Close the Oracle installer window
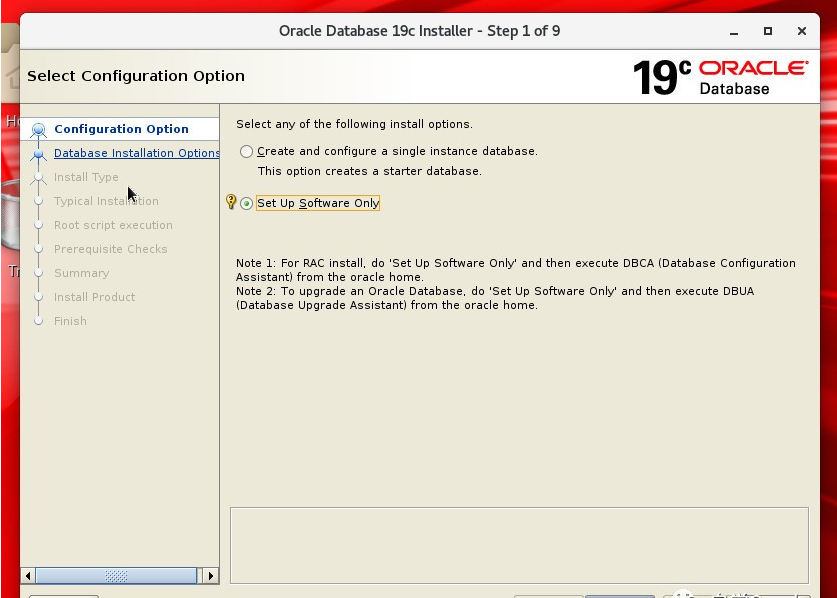Image resolution: width=837 pixels, height=598 pixels. (x=802, y=31)
